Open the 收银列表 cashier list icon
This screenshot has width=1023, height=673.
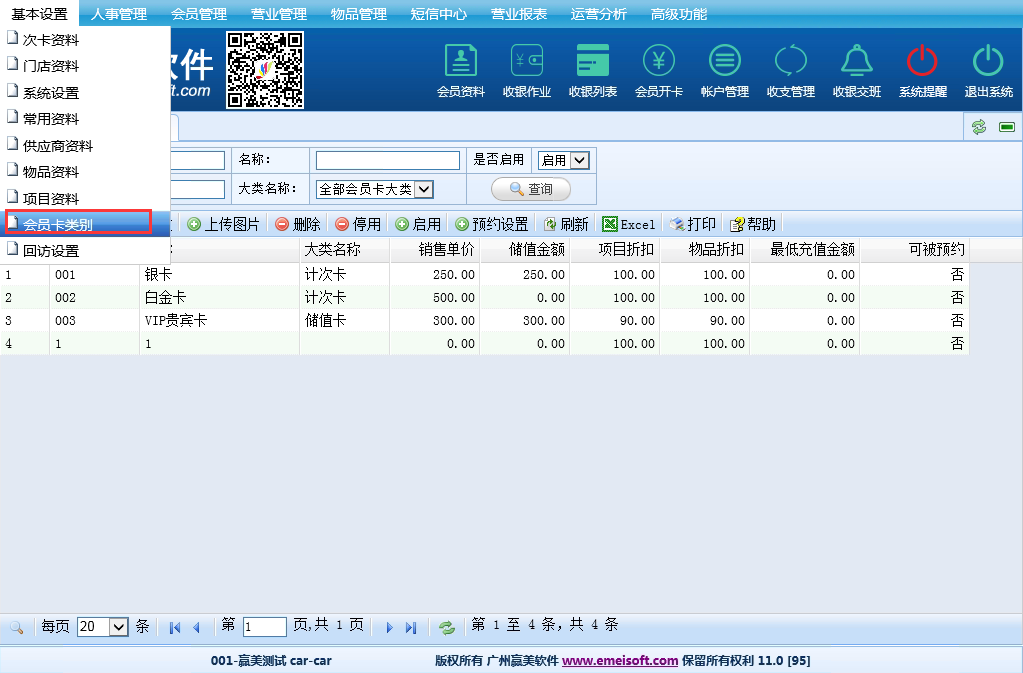592,70
